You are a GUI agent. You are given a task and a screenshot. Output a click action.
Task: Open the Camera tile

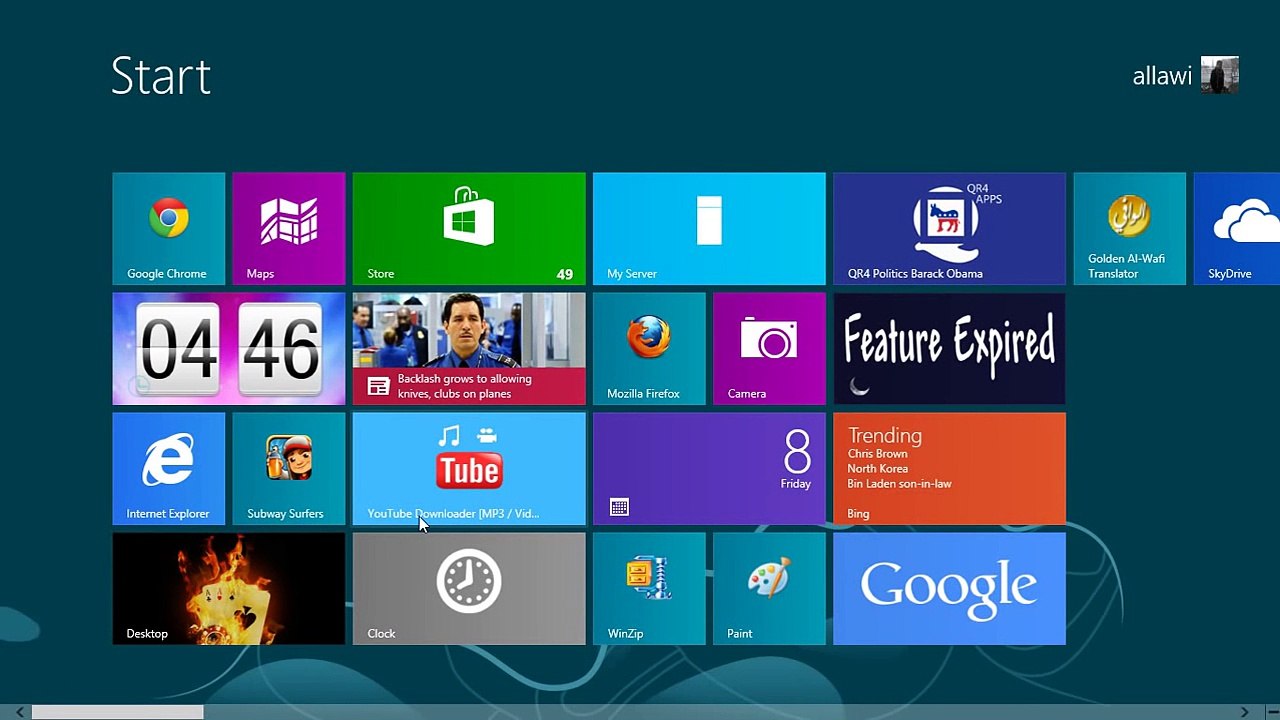point(769,349)
